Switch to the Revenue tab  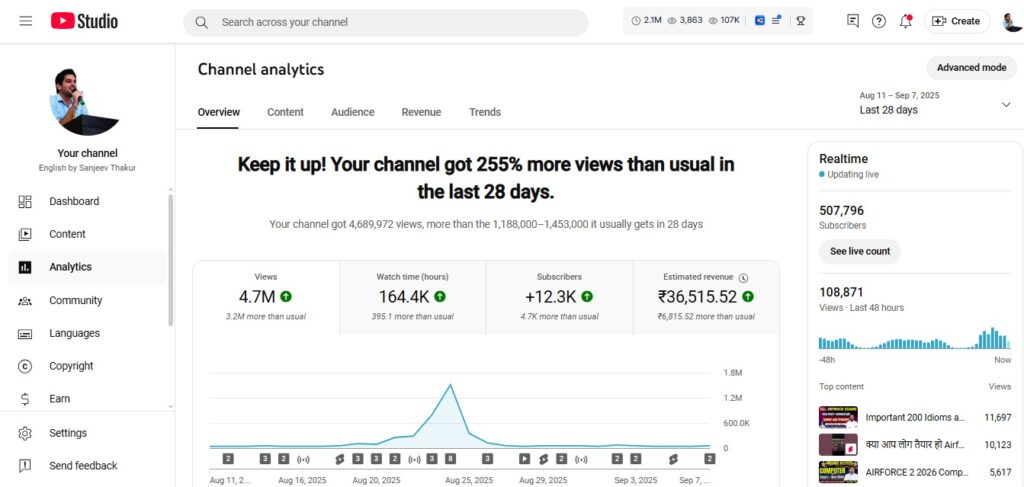click(421, 112)
